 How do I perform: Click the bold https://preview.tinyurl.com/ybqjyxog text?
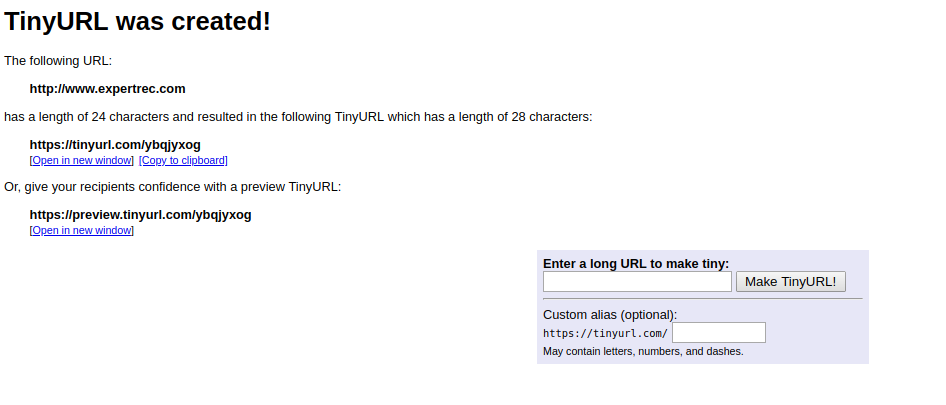click(x=140, y=215)
